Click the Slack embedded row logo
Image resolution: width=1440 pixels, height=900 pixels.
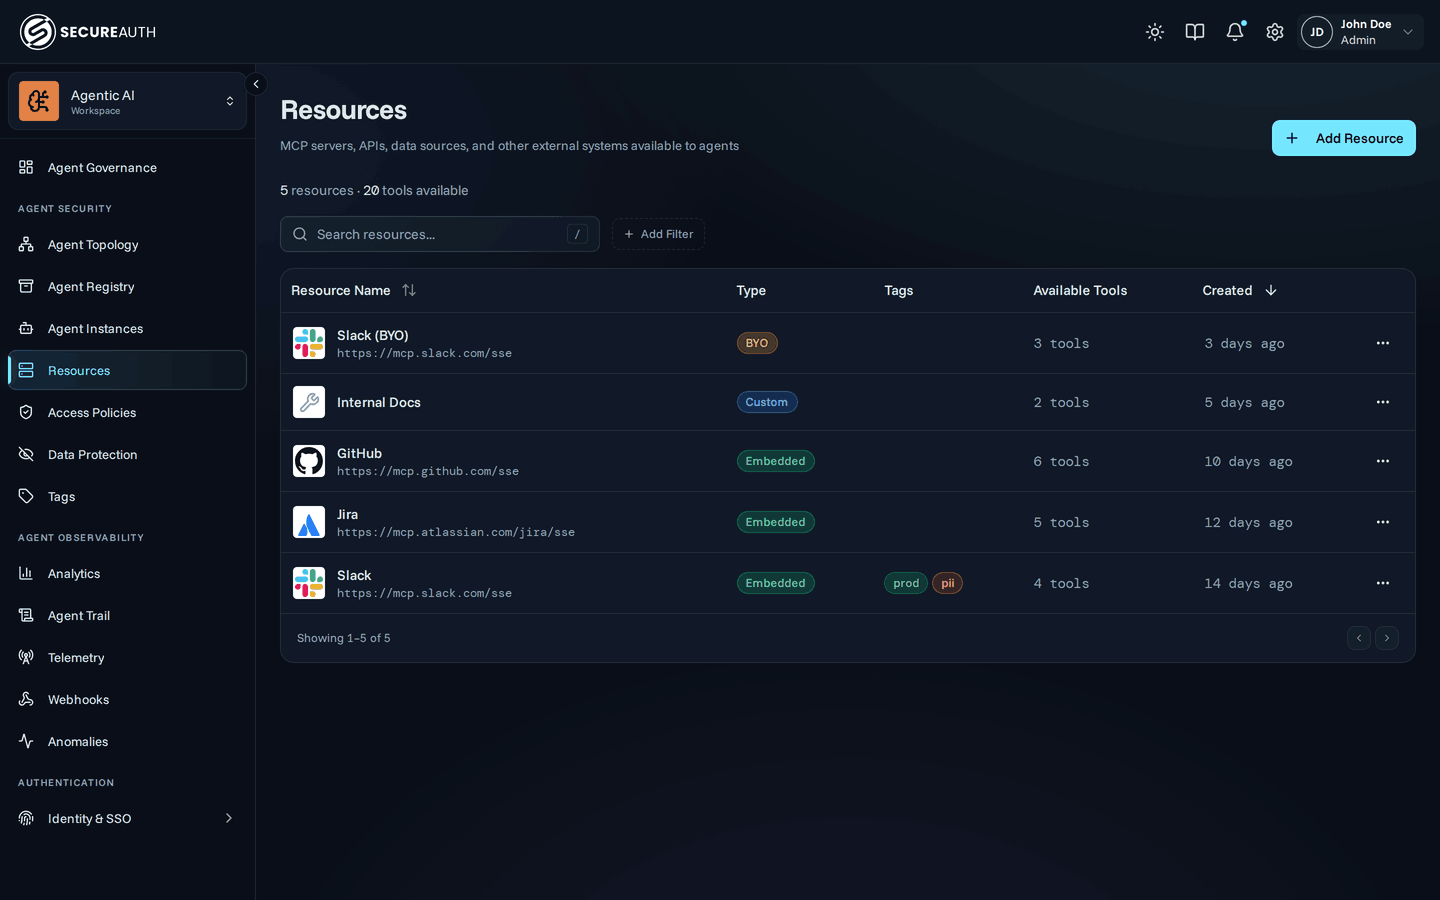point(309,583)
